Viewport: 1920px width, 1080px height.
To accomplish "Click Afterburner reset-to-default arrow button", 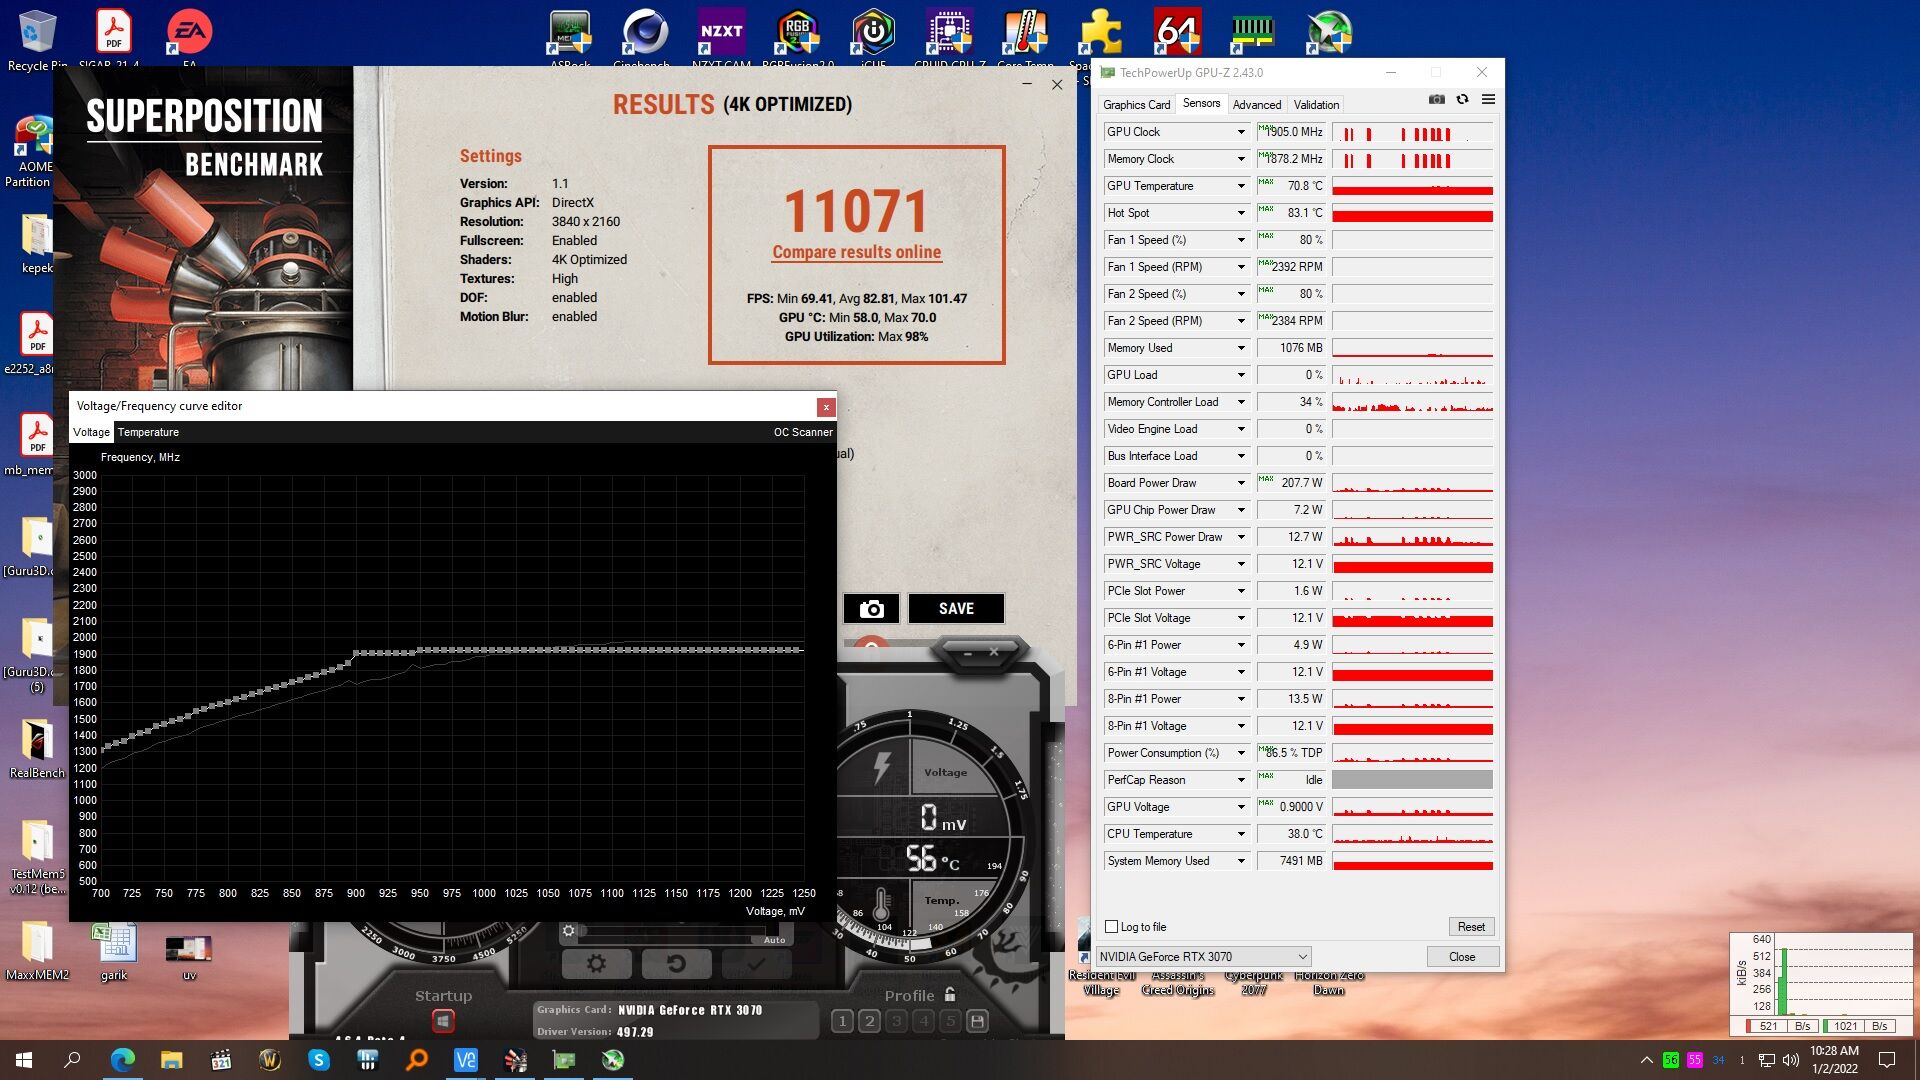I will [x=676, y=964].
